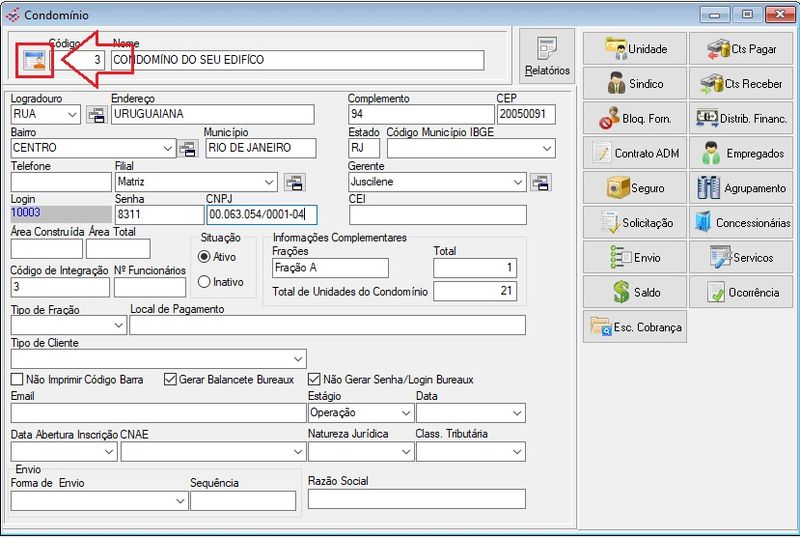Click the lookup icon beside Gerente
Image resolution: width=800 pixels, height=538 pixels.
540,182
